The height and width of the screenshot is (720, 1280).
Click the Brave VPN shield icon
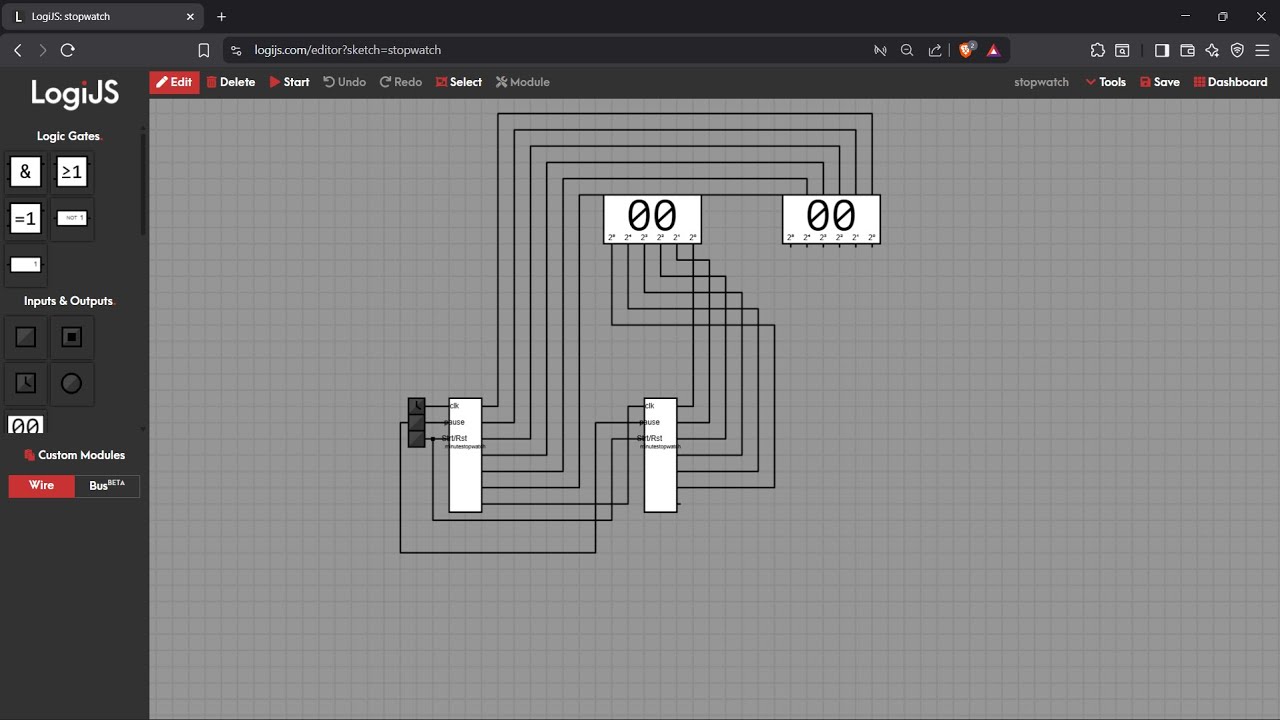click(1237, 50)
